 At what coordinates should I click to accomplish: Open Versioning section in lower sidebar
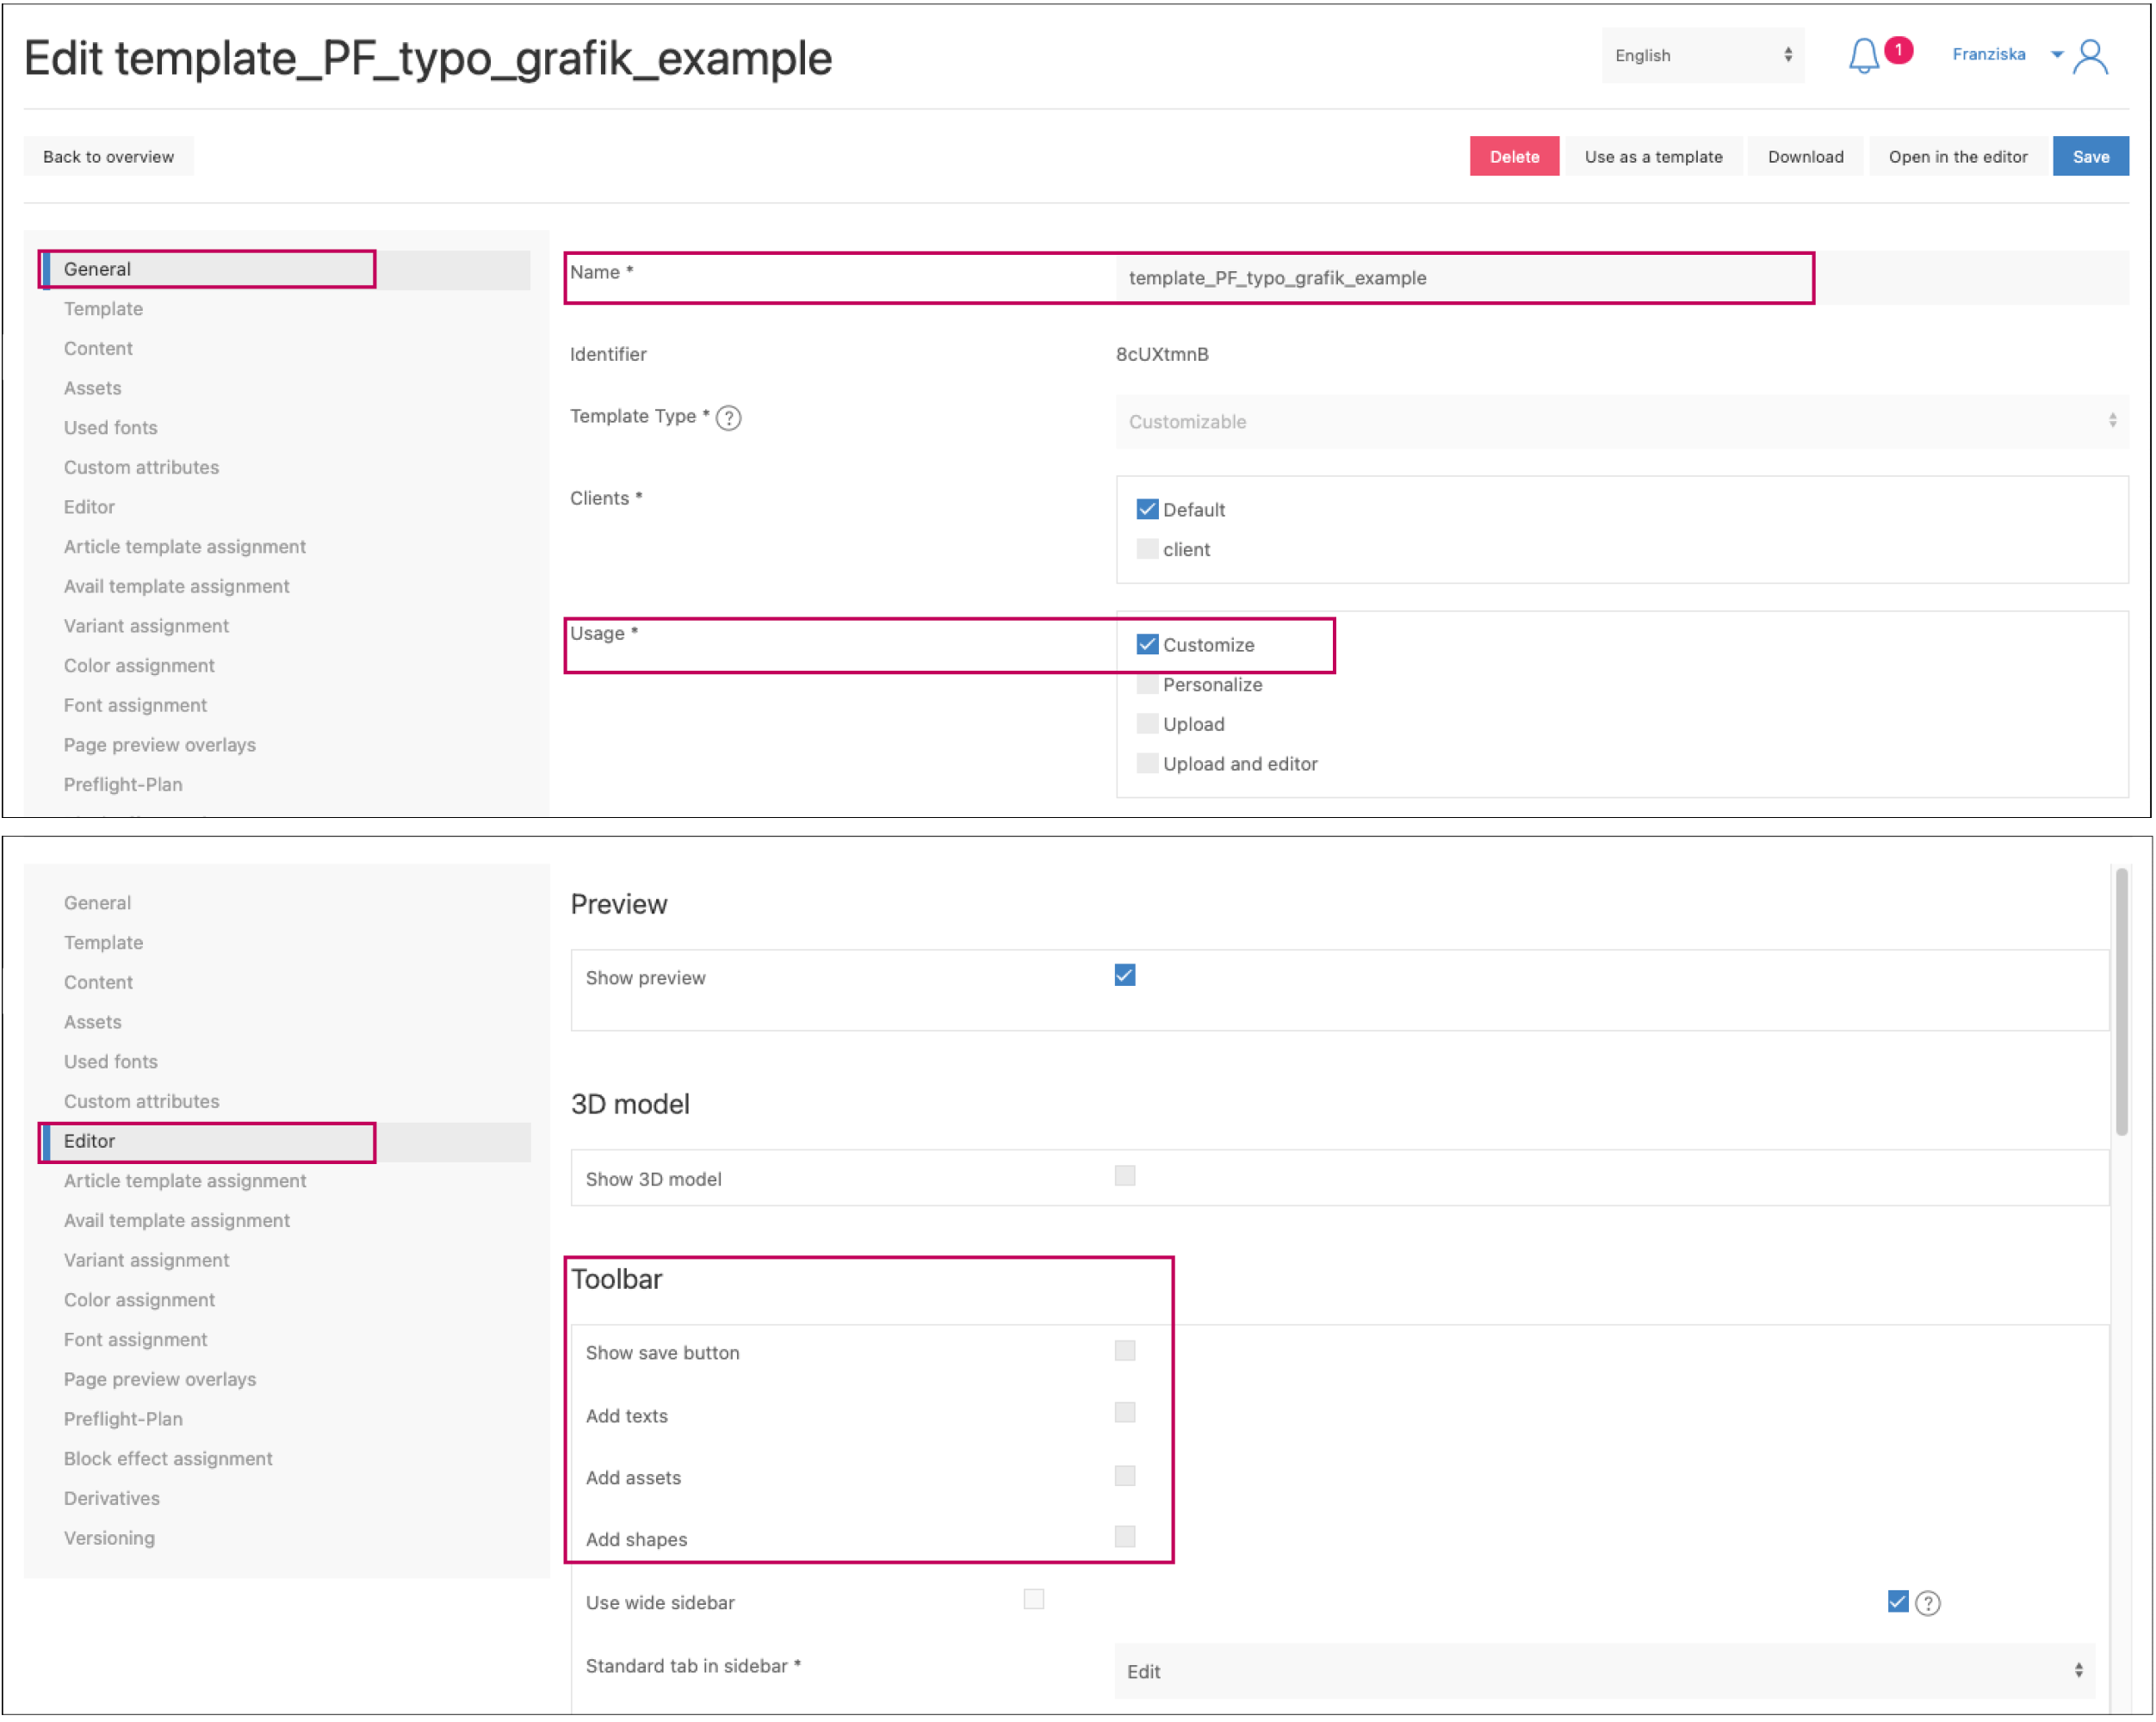[109, 1539]
